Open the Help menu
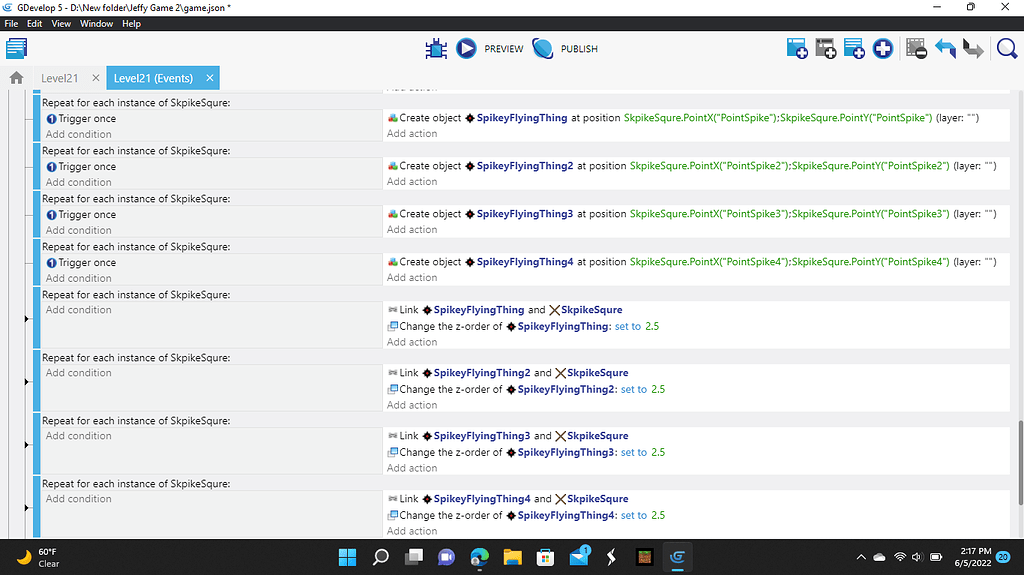This screenshot has height=575, width=1024. click(x=131, y=24)
